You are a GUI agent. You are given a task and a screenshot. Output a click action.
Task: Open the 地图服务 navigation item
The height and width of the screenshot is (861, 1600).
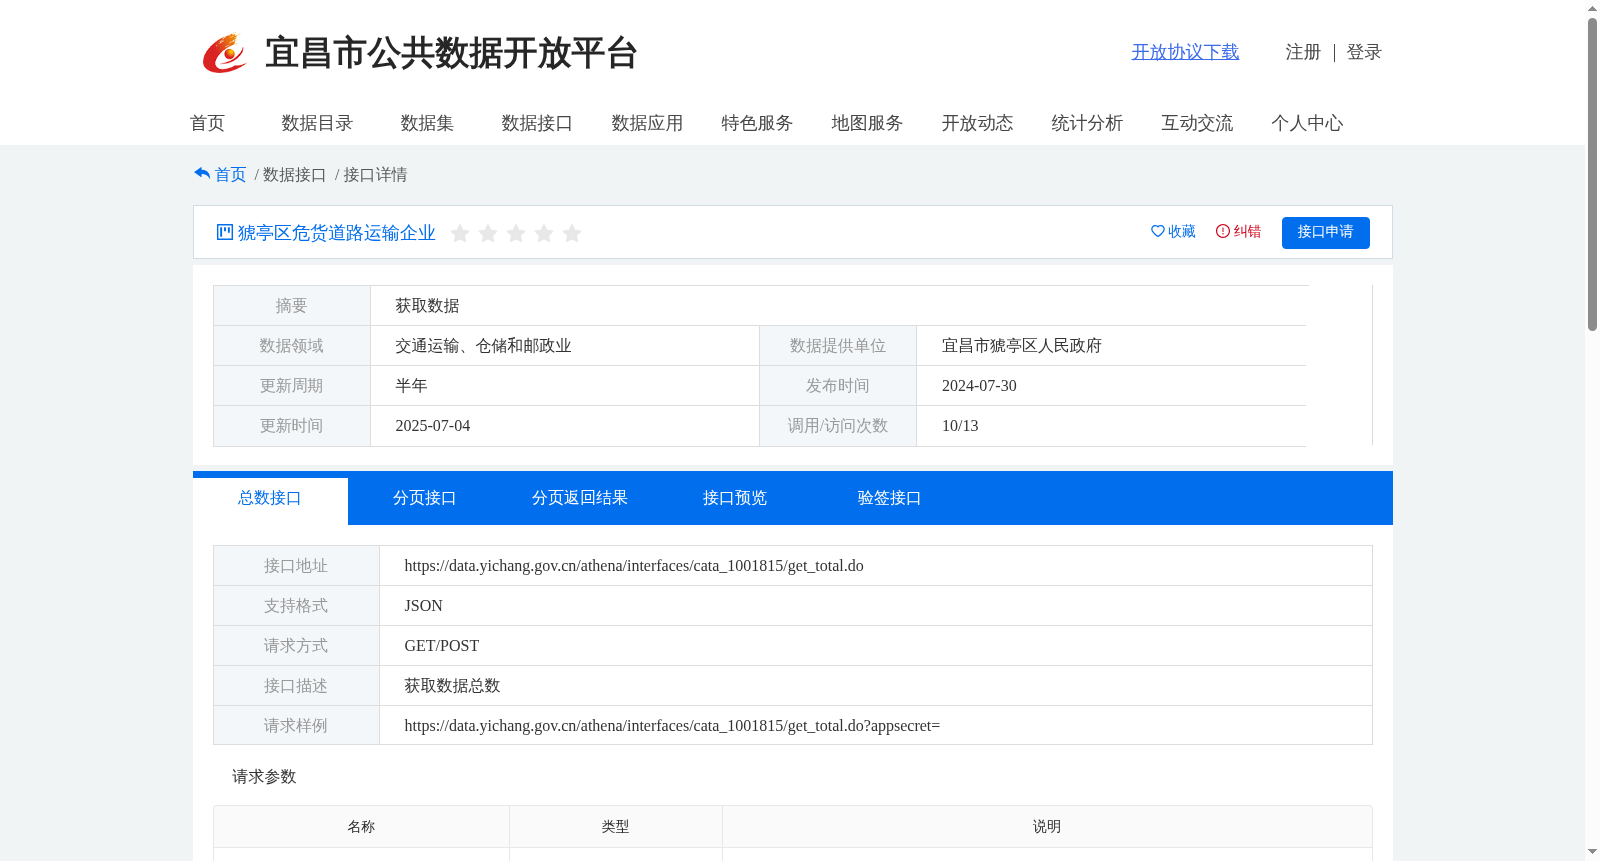pyautogui.click(x=867, y=123)
